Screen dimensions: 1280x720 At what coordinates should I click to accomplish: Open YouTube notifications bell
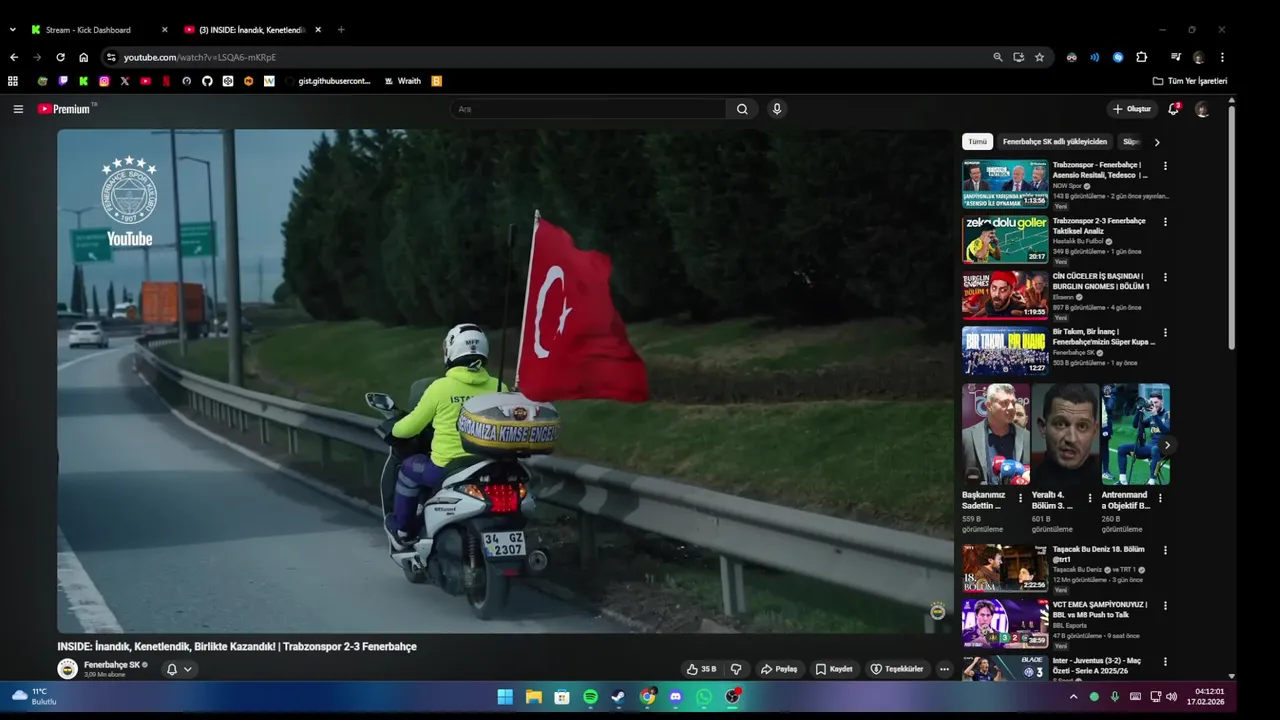1173,109
